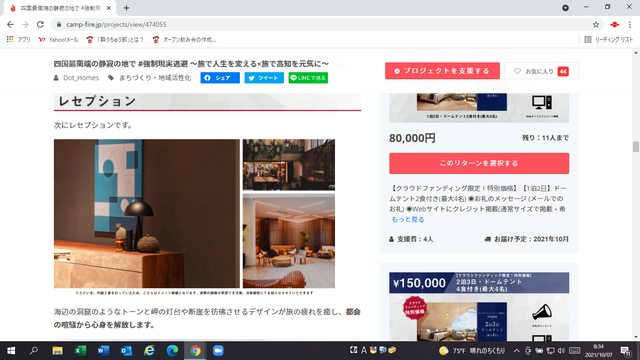This screenshot has height=360, width=640.
Task: Go forward with the forward arrow
Action: click(x=25, y=24)
